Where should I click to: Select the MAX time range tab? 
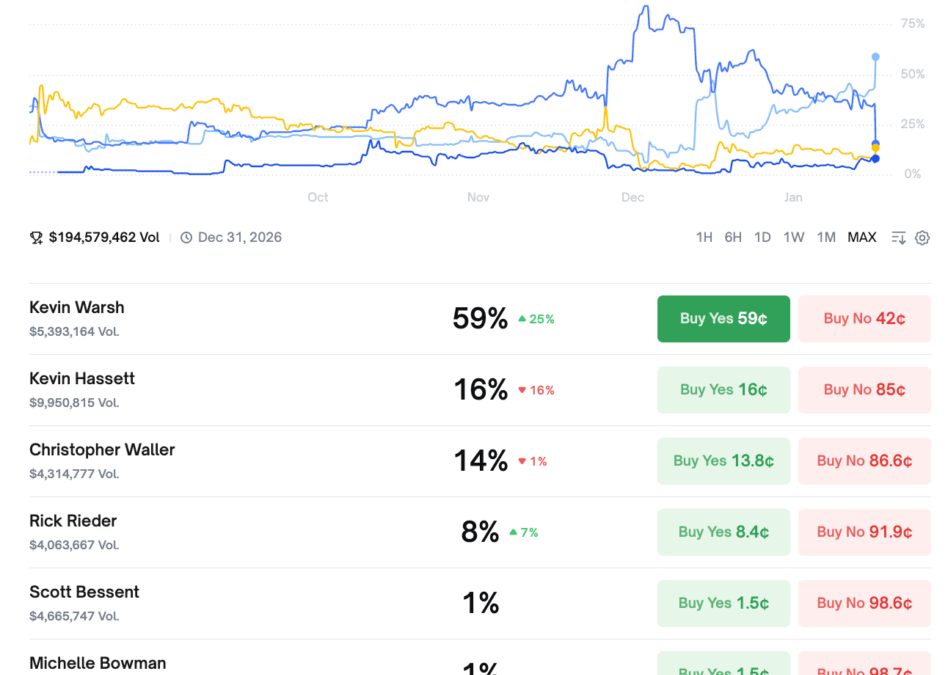coord(861,238)
